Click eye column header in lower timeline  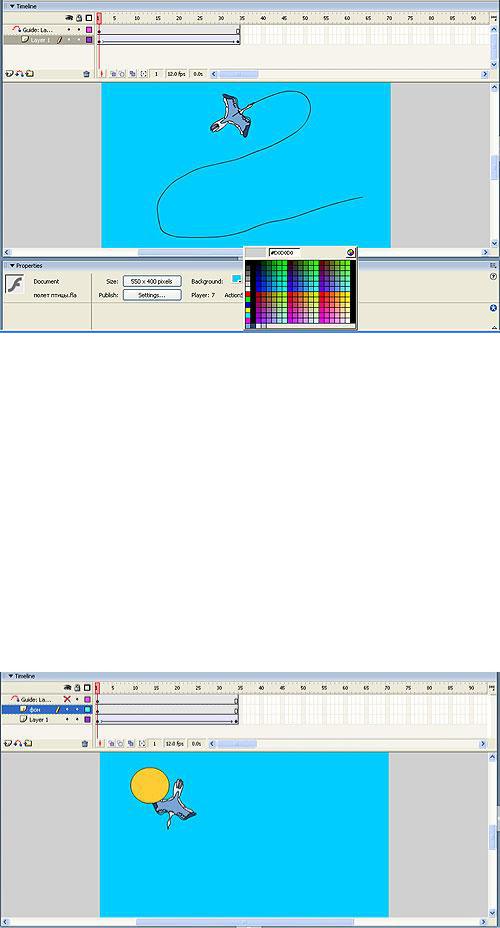pos(67,688)
